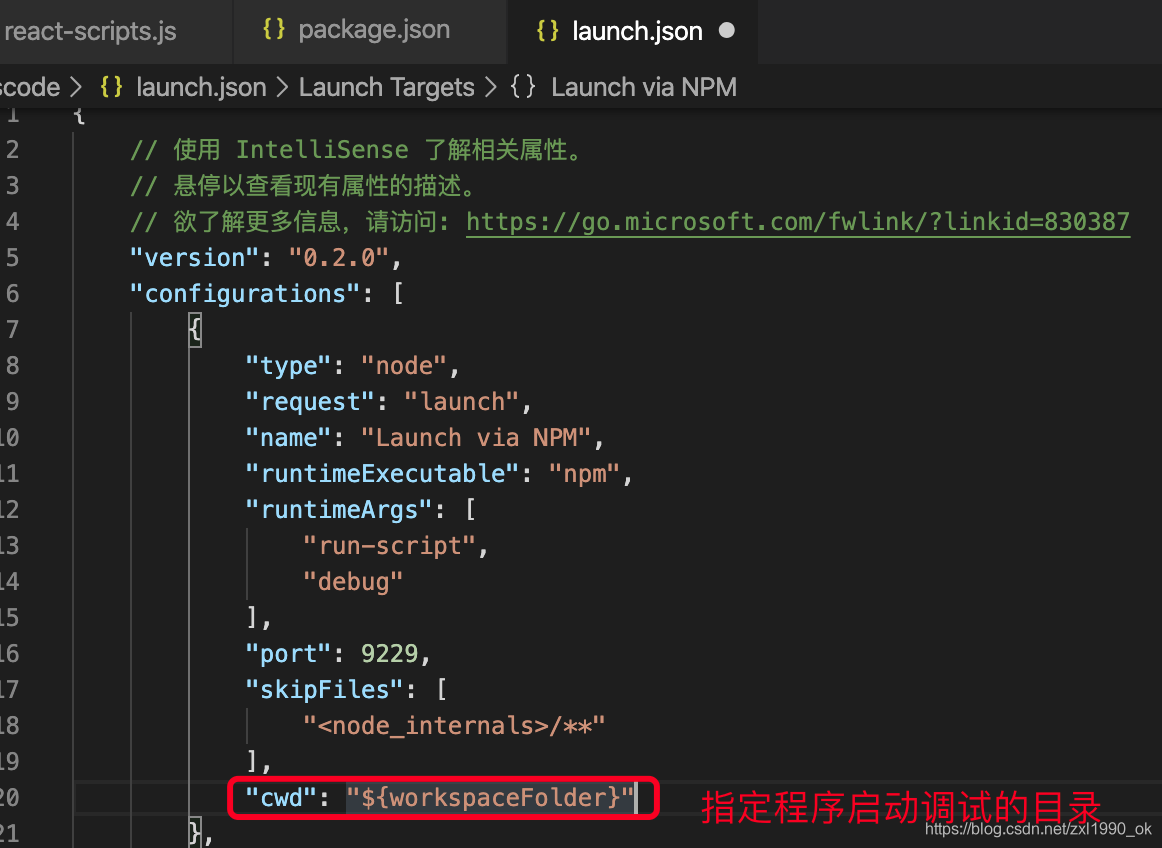
Task: Click the unsaved changes dot on launch.json tab
Action: [x=728, y=30]
